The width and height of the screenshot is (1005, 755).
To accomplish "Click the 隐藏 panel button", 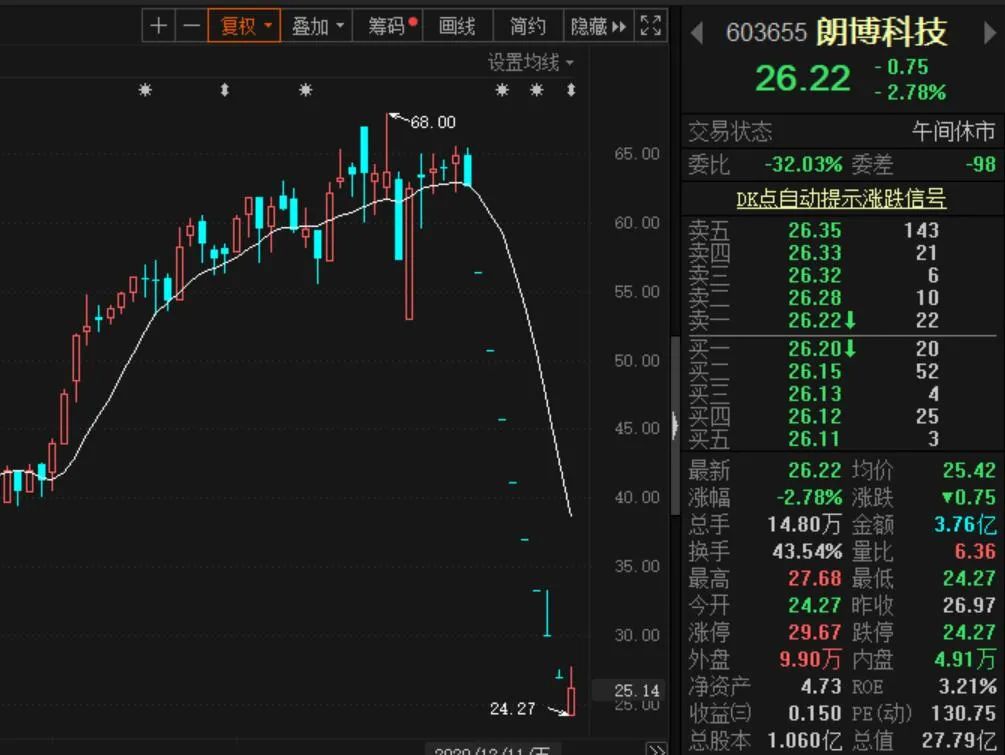I will click(x=597, y=26).
